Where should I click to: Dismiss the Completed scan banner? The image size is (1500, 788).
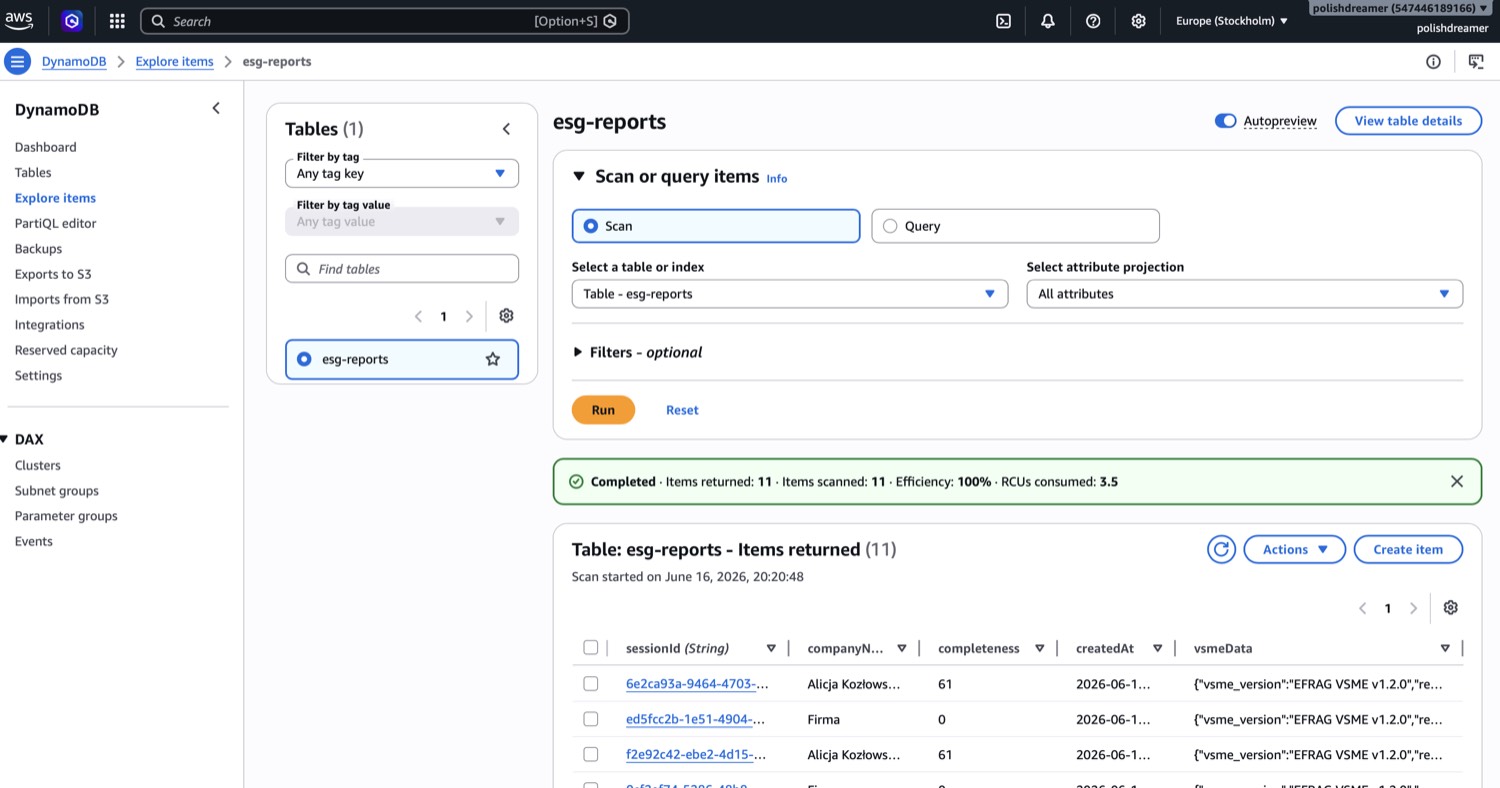1457,481
